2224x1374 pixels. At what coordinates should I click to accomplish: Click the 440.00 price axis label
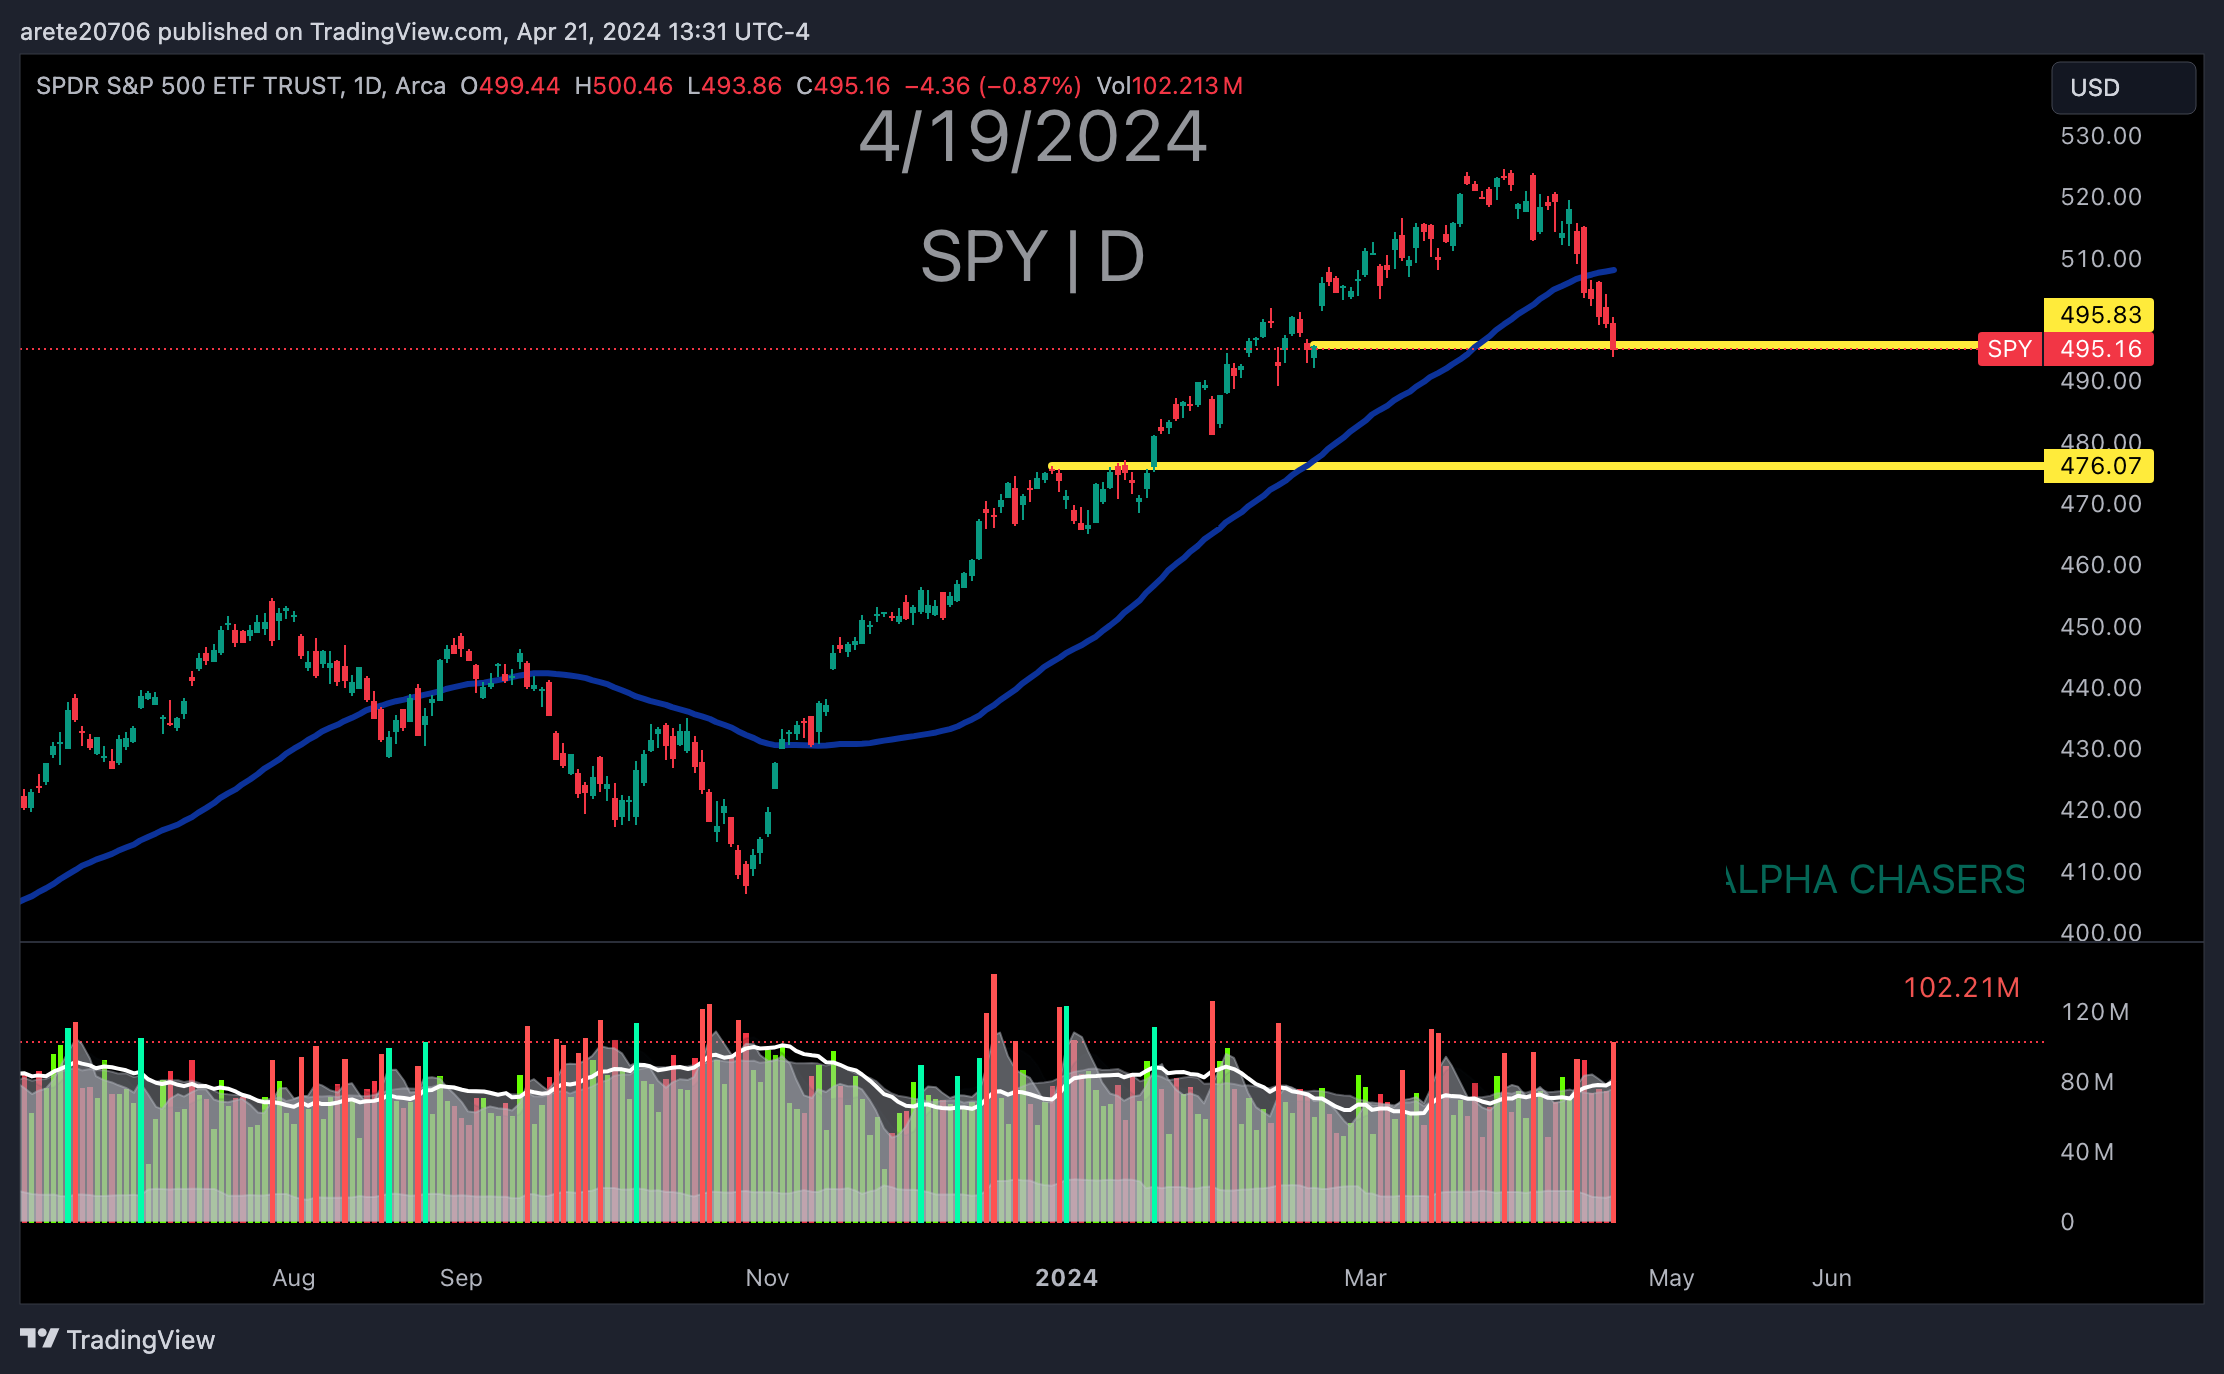click(2101, 688)
